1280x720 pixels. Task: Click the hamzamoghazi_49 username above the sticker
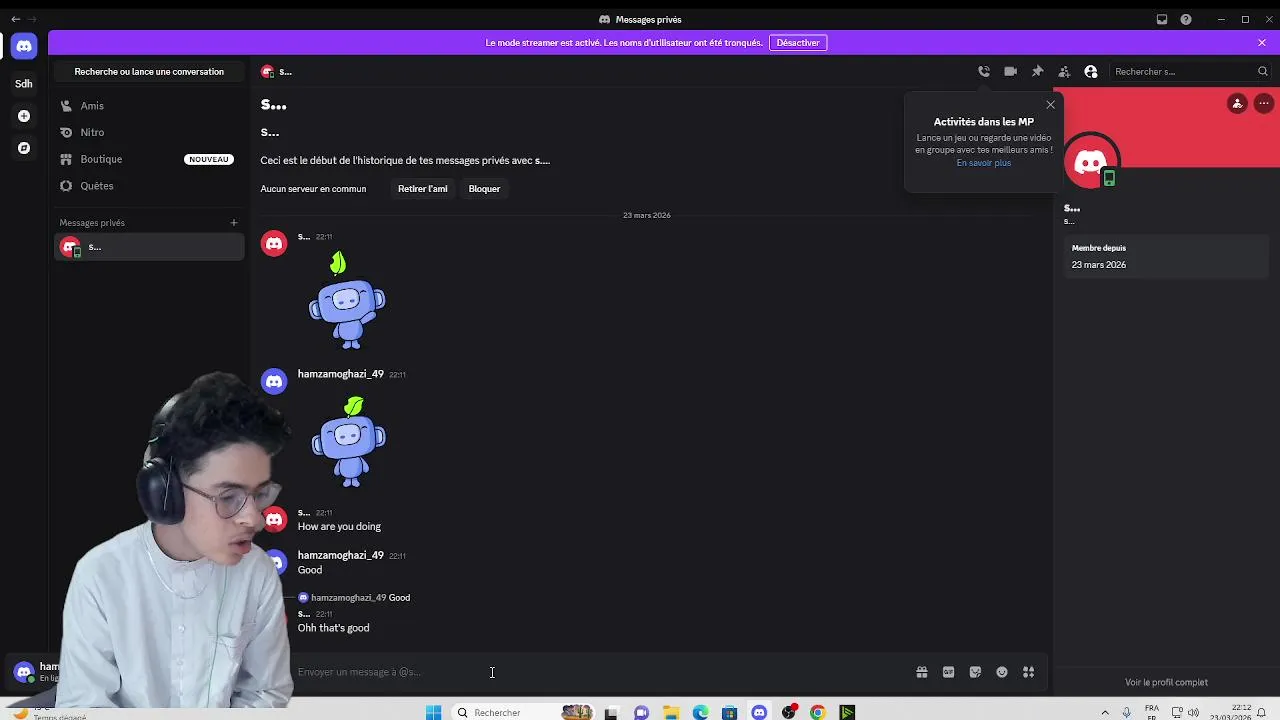(341, 374)
